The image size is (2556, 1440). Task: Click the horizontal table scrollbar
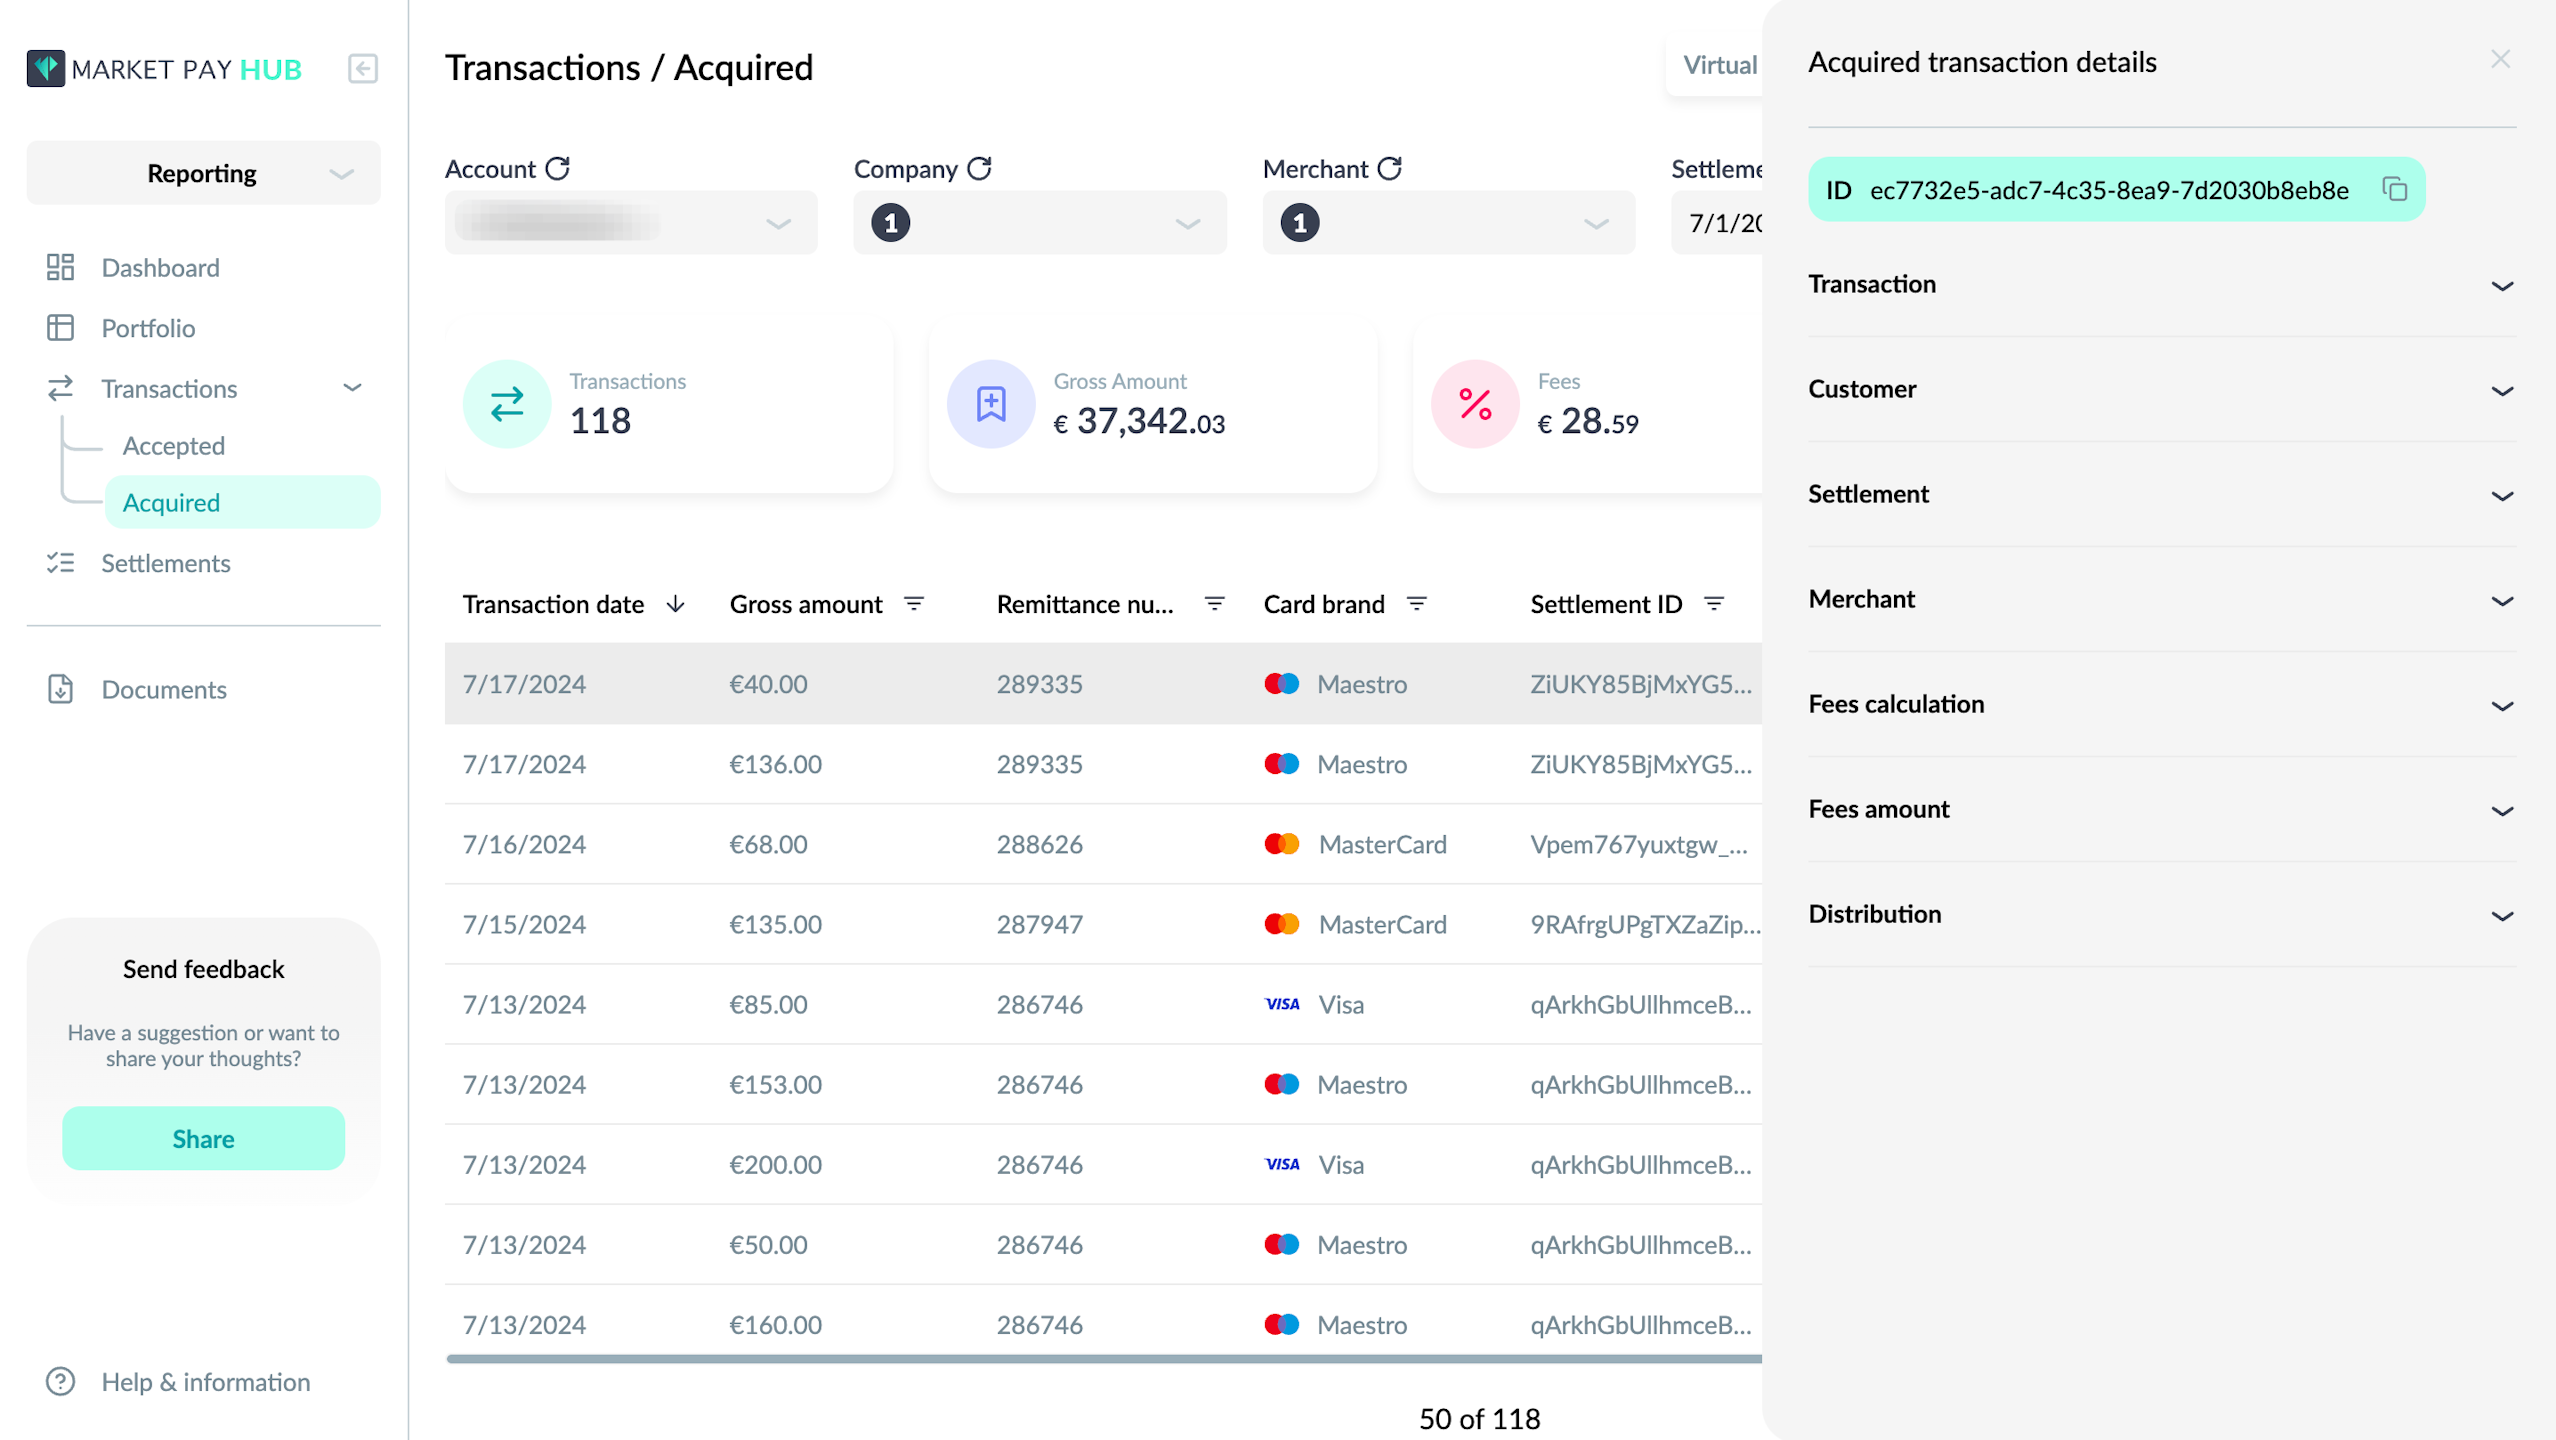[1103, 1359]
